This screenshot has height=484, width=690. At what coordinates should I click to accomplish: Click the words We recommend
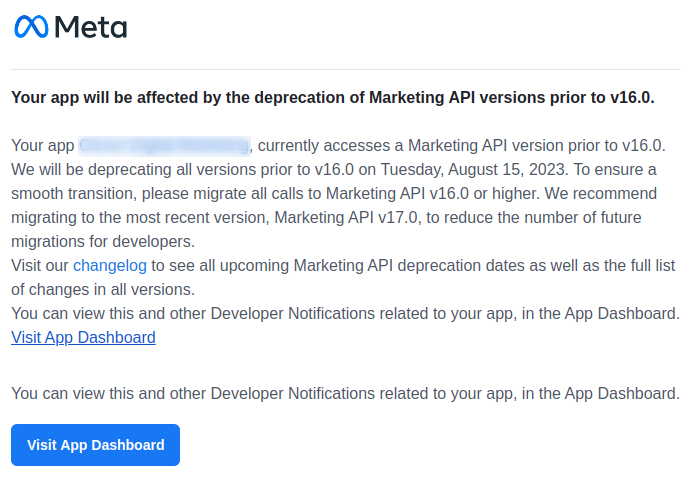pos(601,194)
